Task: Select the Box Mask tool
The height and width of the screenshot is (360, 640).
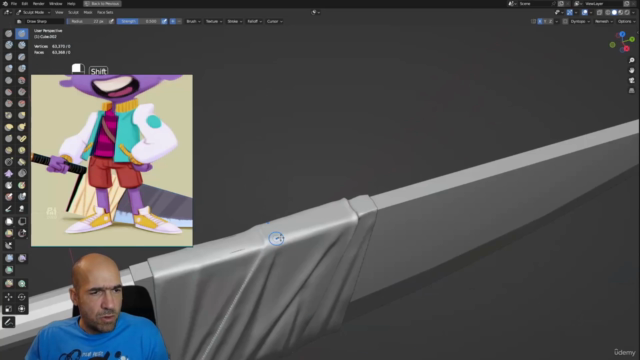Action: point(9,221)
